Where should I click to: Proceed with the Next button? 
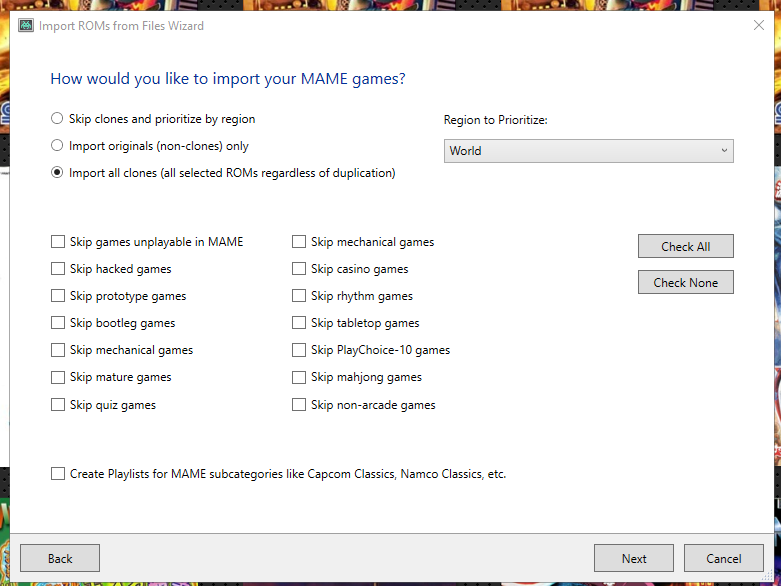(x=634, y=558)
